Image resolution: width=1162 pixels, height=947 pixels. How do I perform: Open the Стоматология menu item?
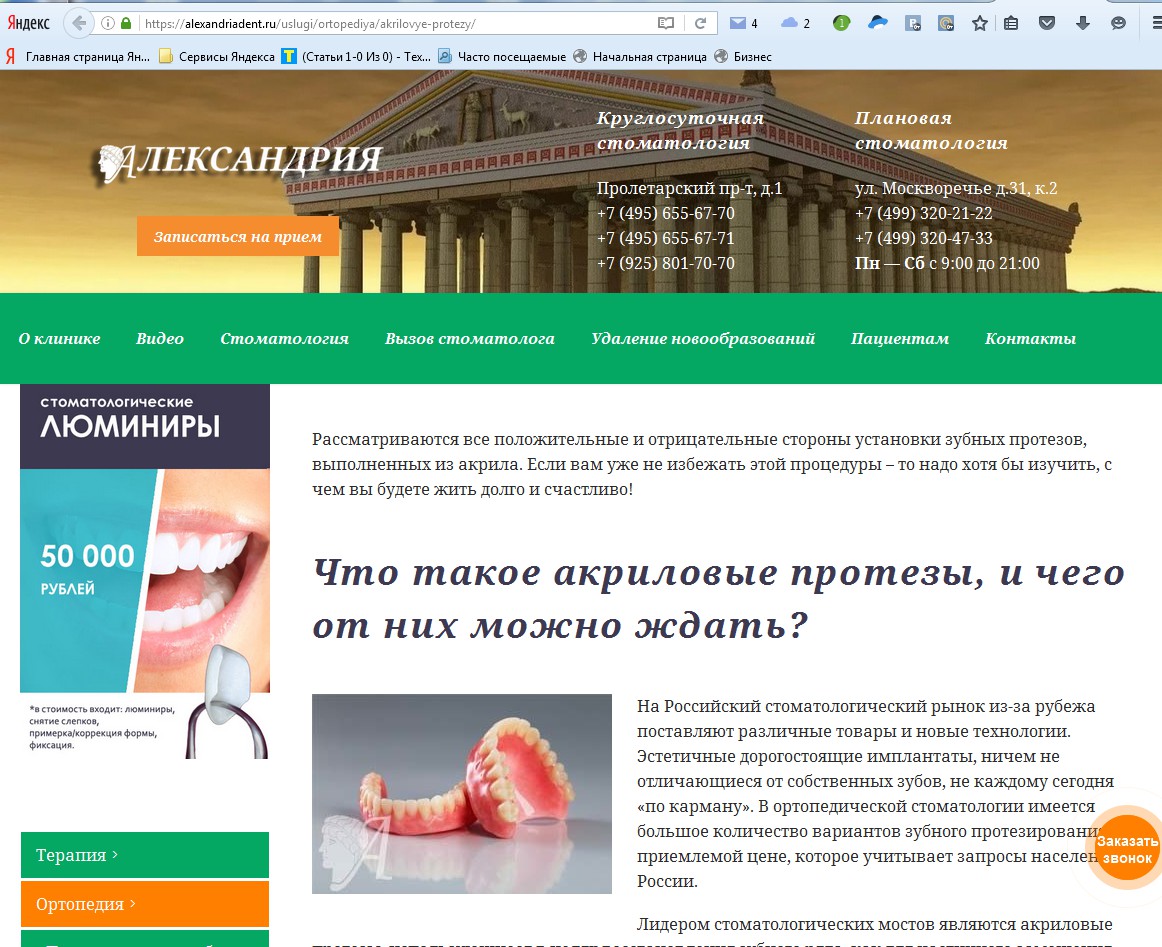coord(285,339)
